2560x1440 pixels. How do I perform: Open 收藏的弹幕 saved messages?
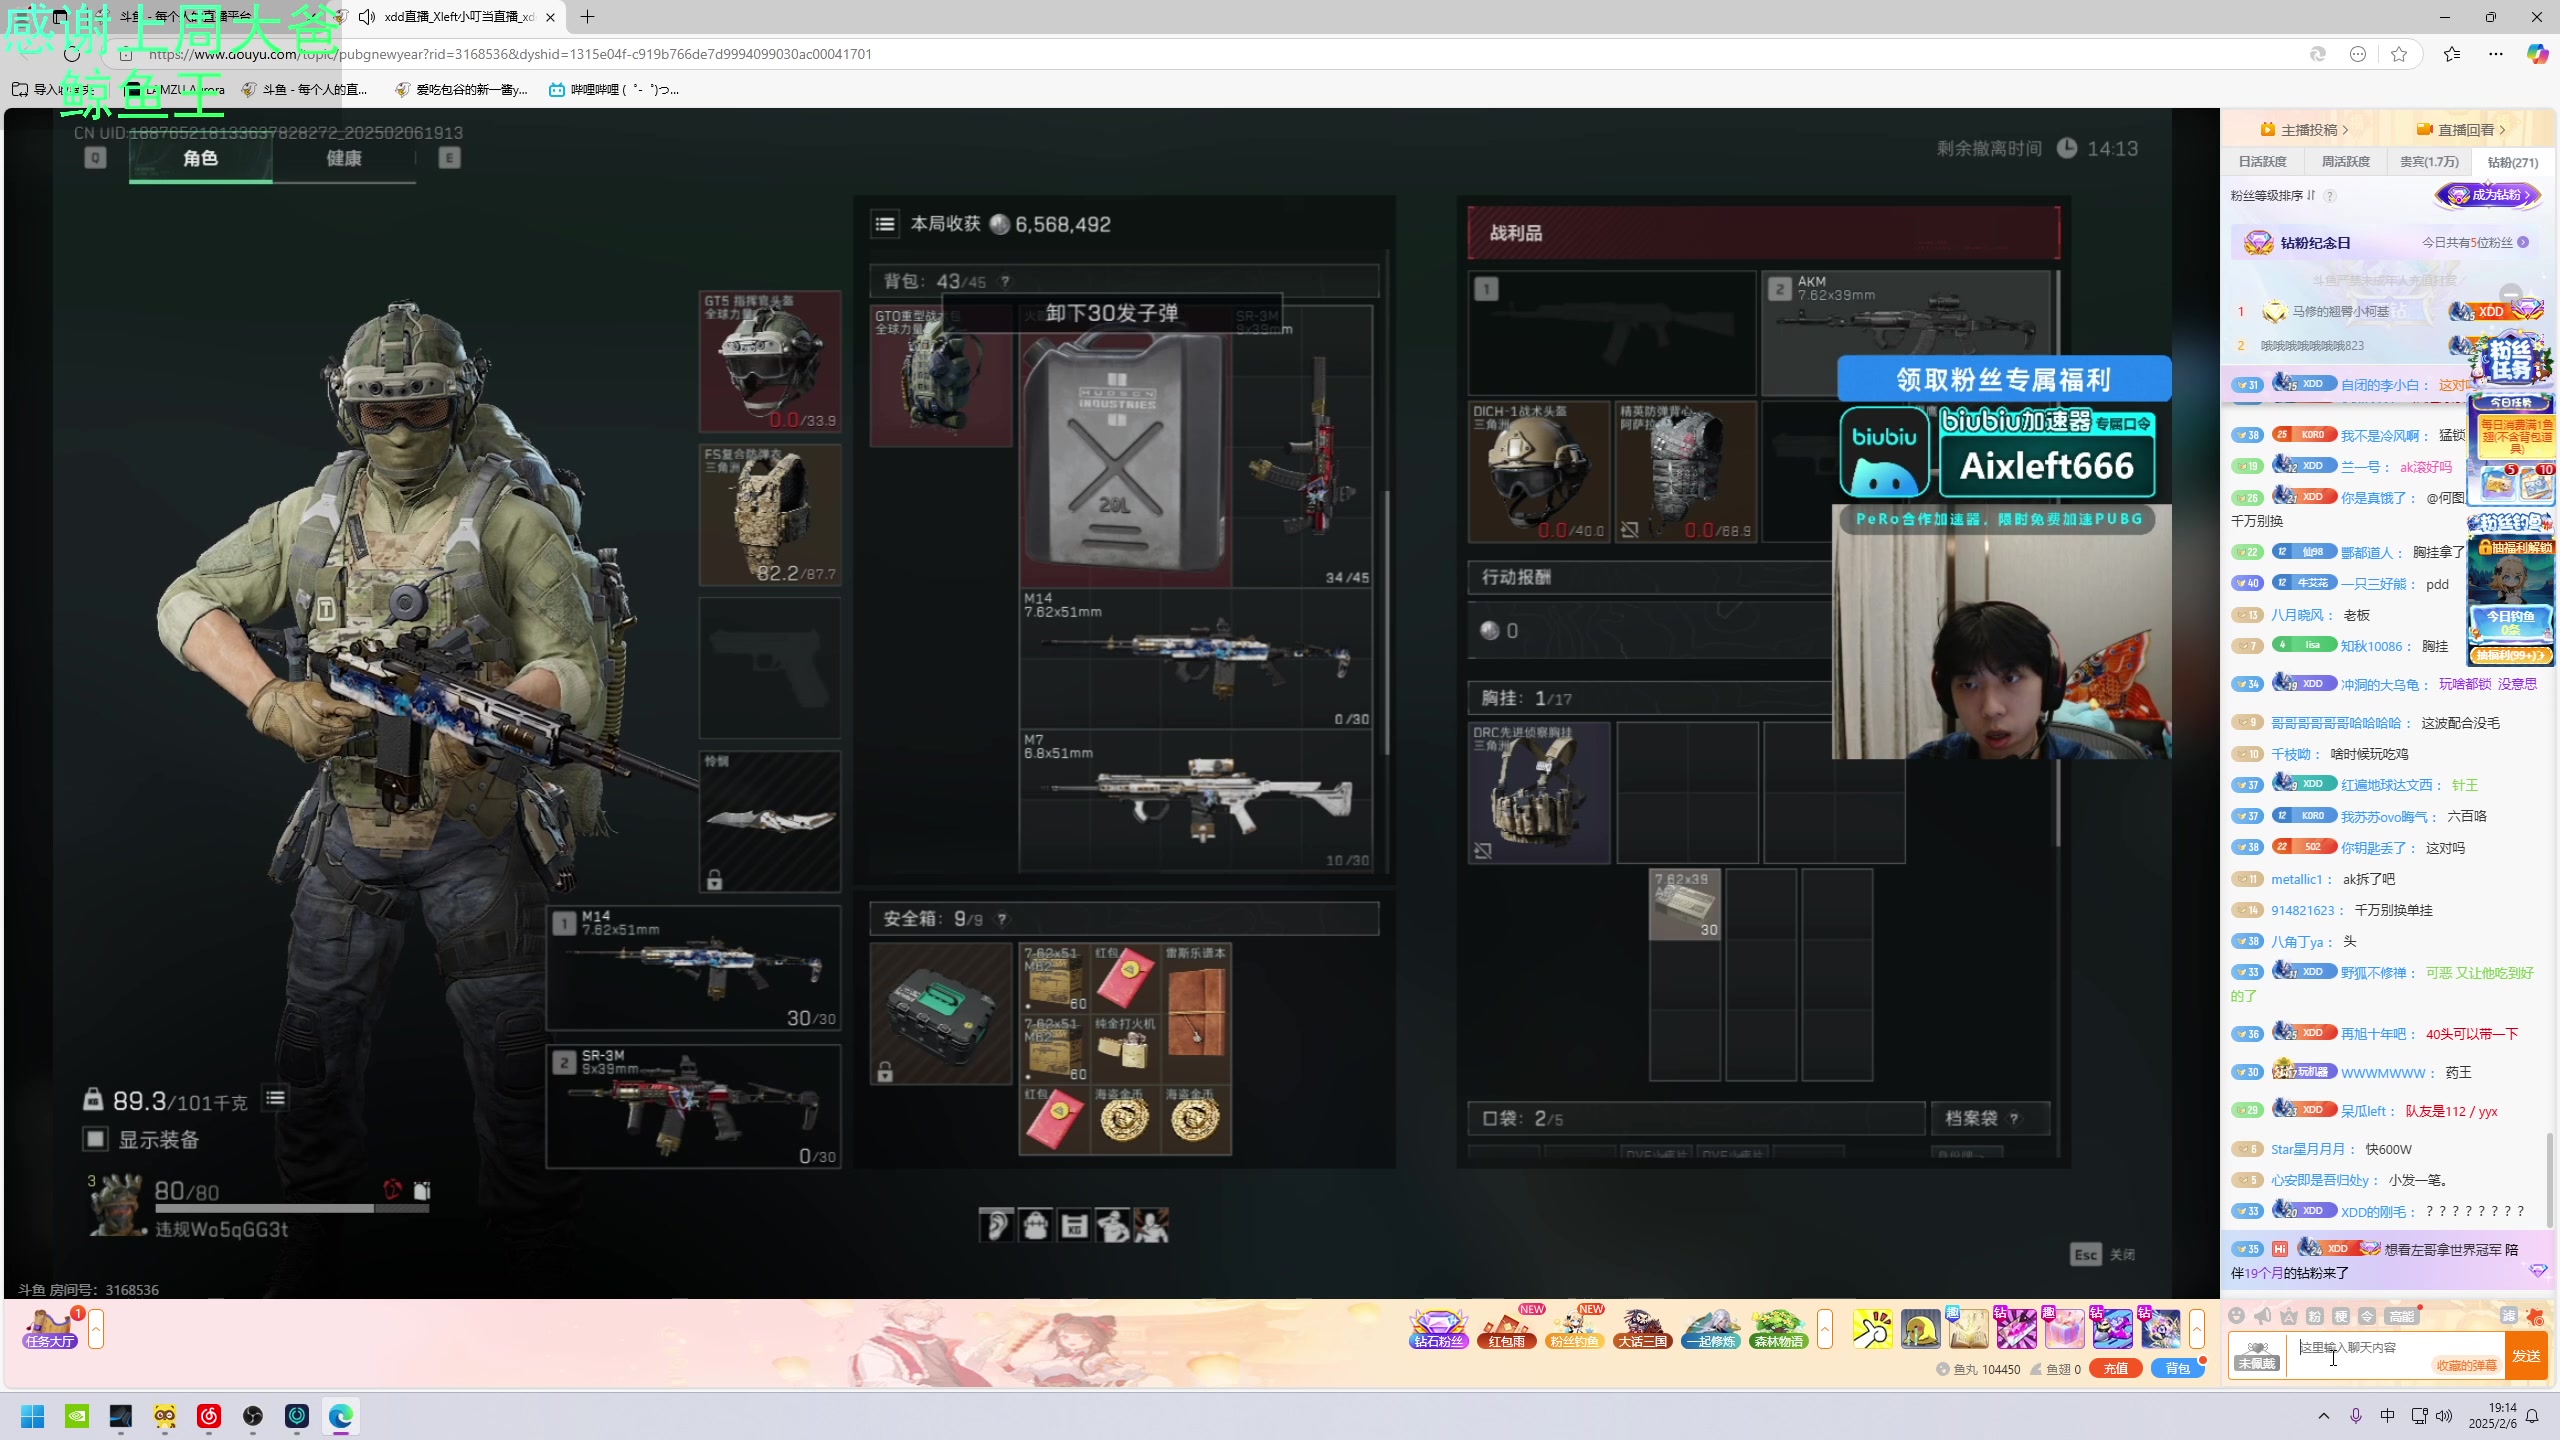coord(2466,1365)
